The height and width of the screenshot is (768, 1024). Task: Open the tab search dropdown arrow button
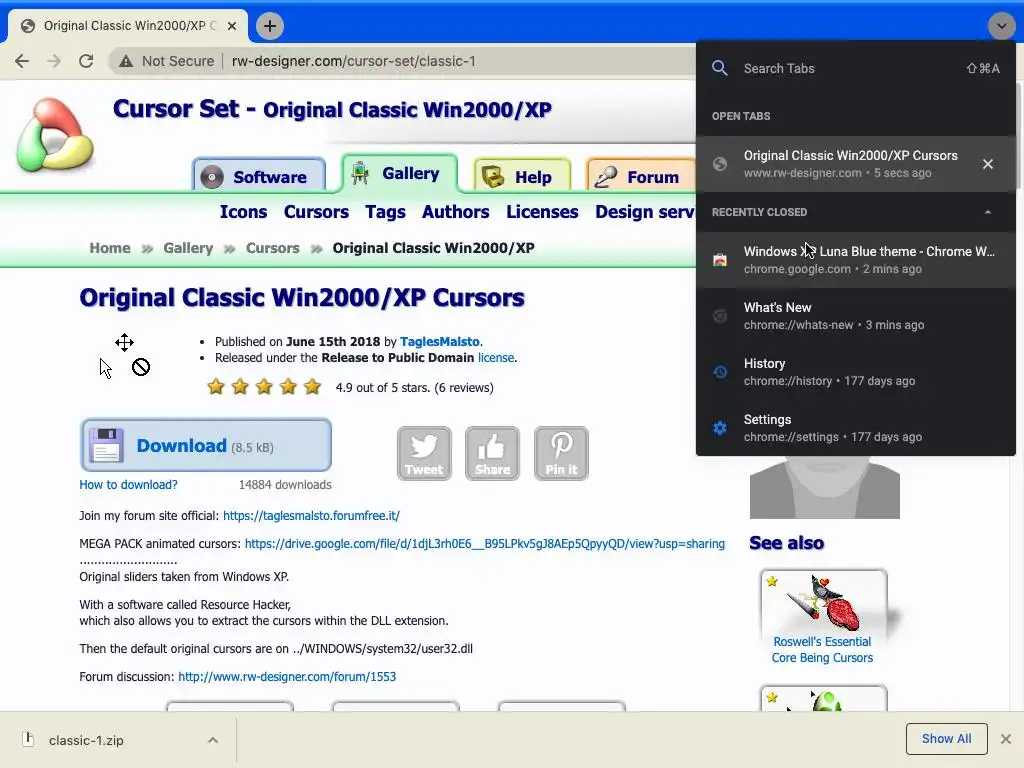point(1001,26)
